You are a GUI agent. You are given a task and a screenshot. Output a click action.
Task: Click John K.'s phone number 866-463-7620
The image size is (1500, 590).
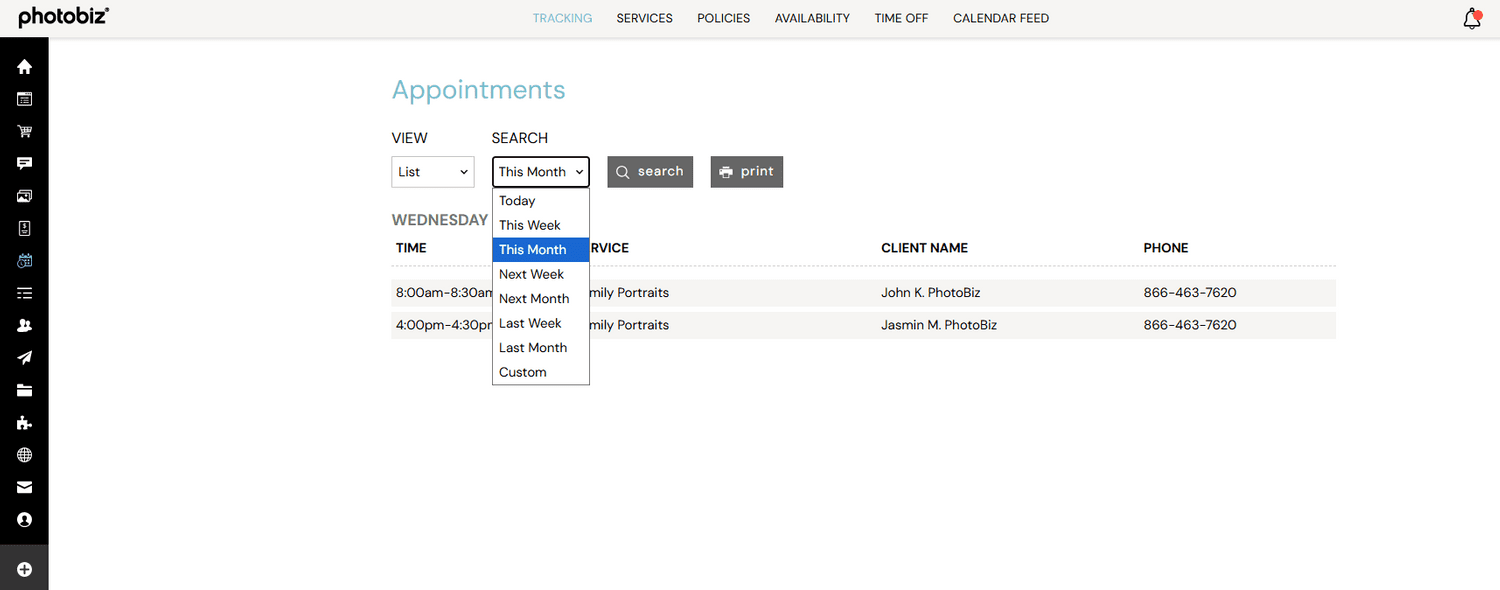1190,293
